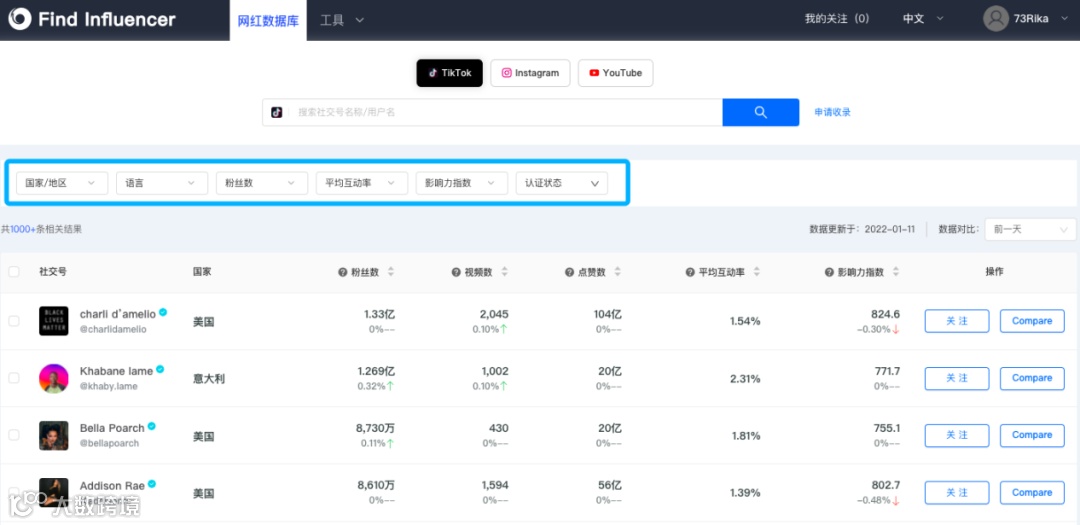Sort by 粉丝数 using sort arrows
1080x525 pixels.
(391, 272)
